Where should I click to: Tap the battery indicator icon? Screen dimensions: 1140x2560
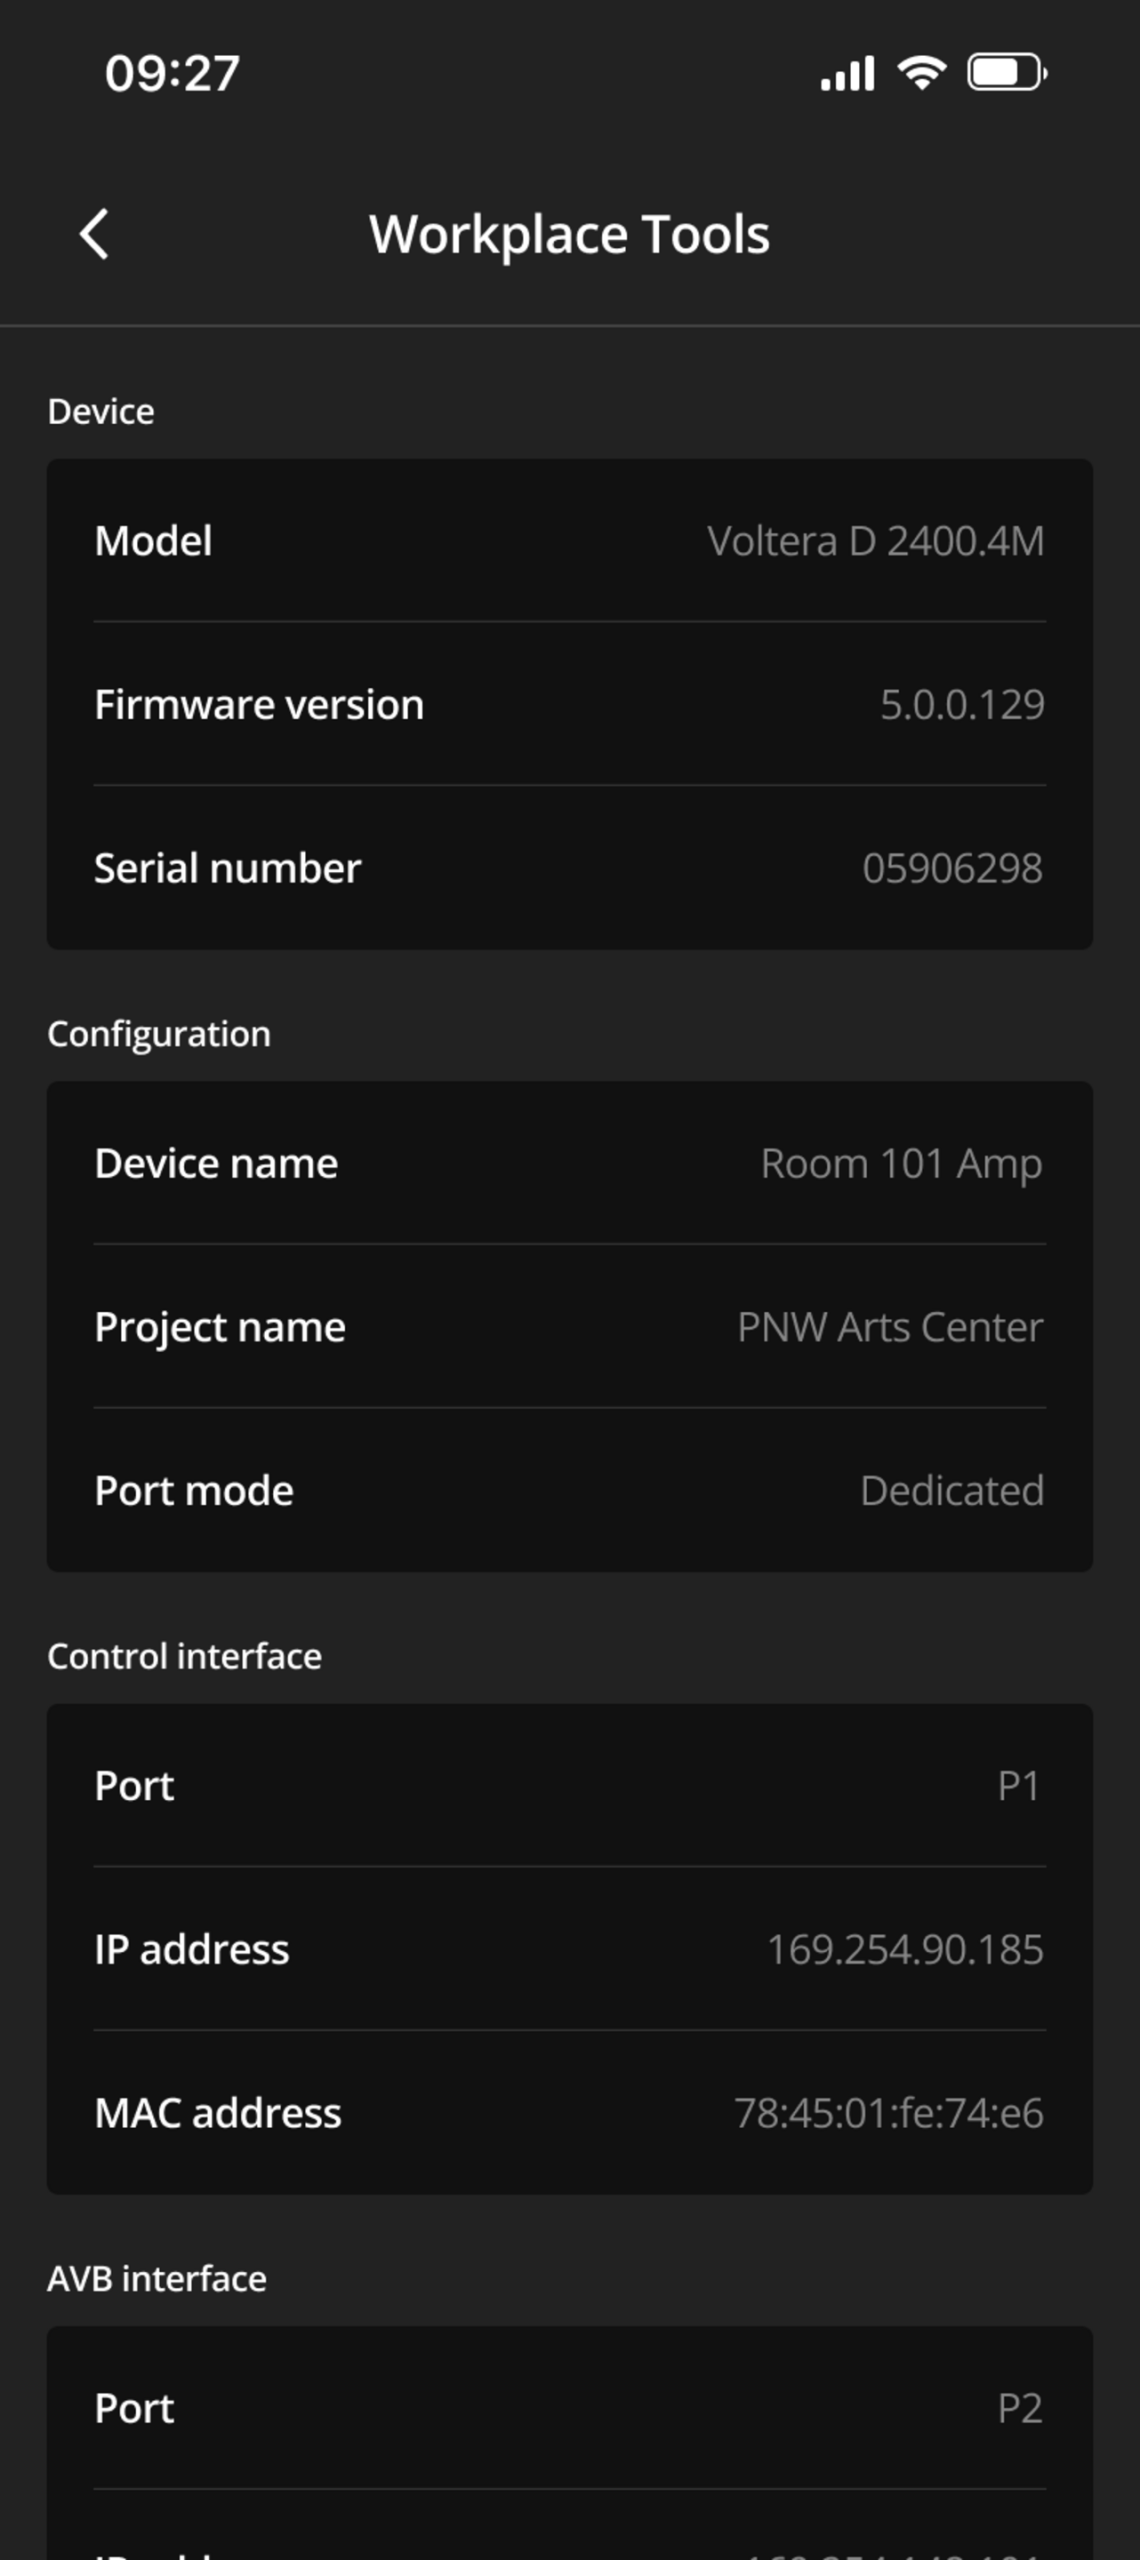coord(1006,73)
